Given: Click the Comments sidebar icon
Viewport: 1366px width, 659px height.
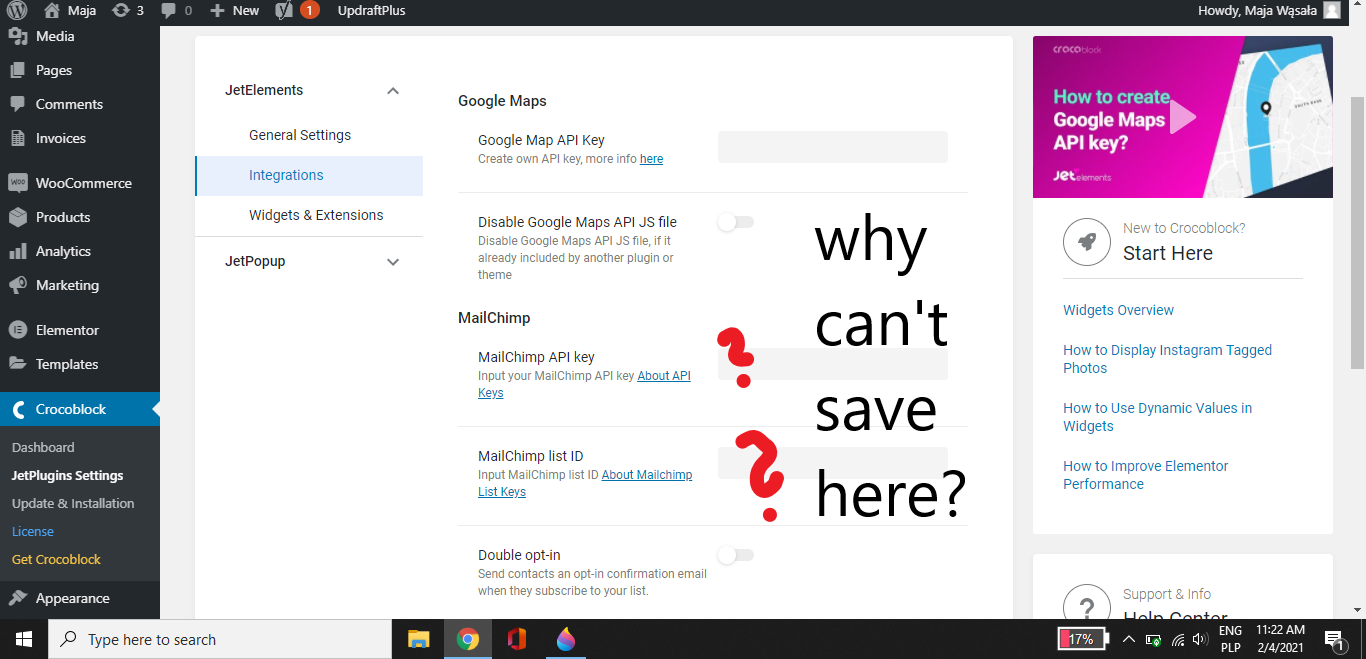Looking at the screenshot, I should [17, 104].
